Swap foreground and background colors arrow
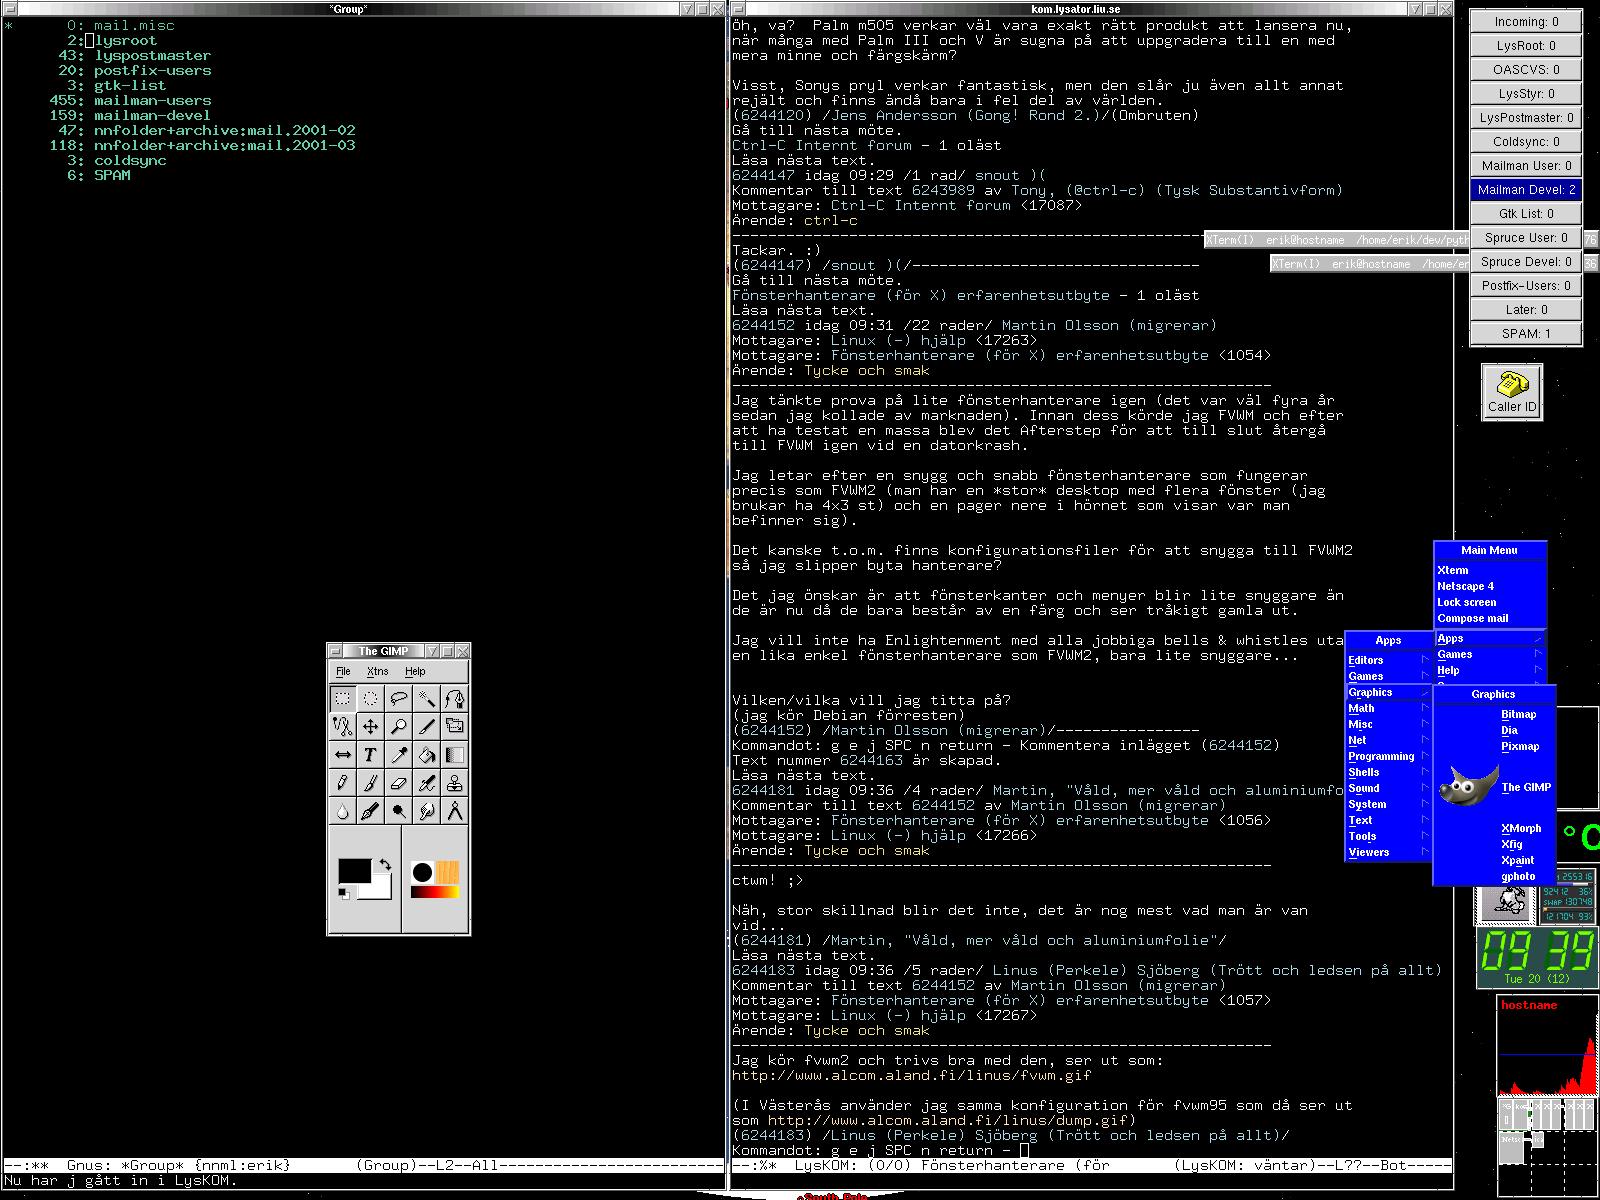The height and width of the screenshot is (1200, 1600). click(384, 865)
